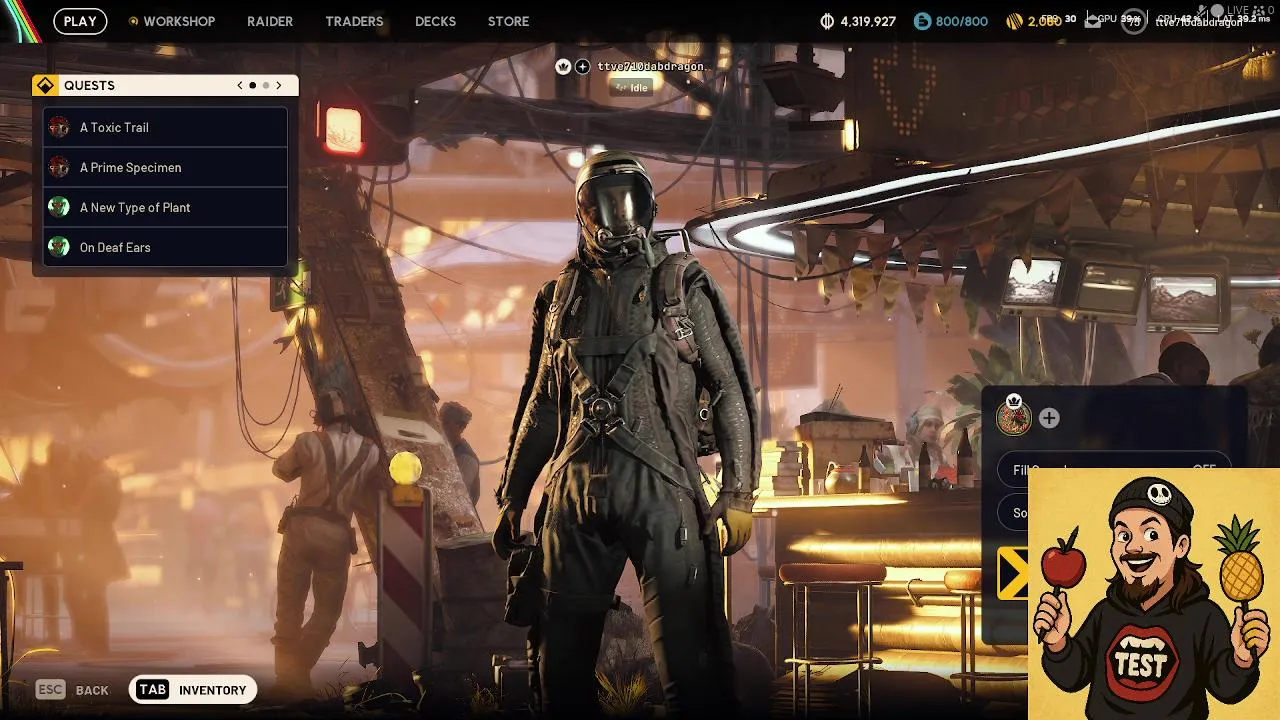Viewport: 1280px width, 720px height.
Task: Click the 4,319,927 coin balance
Action: pos(867,21)
